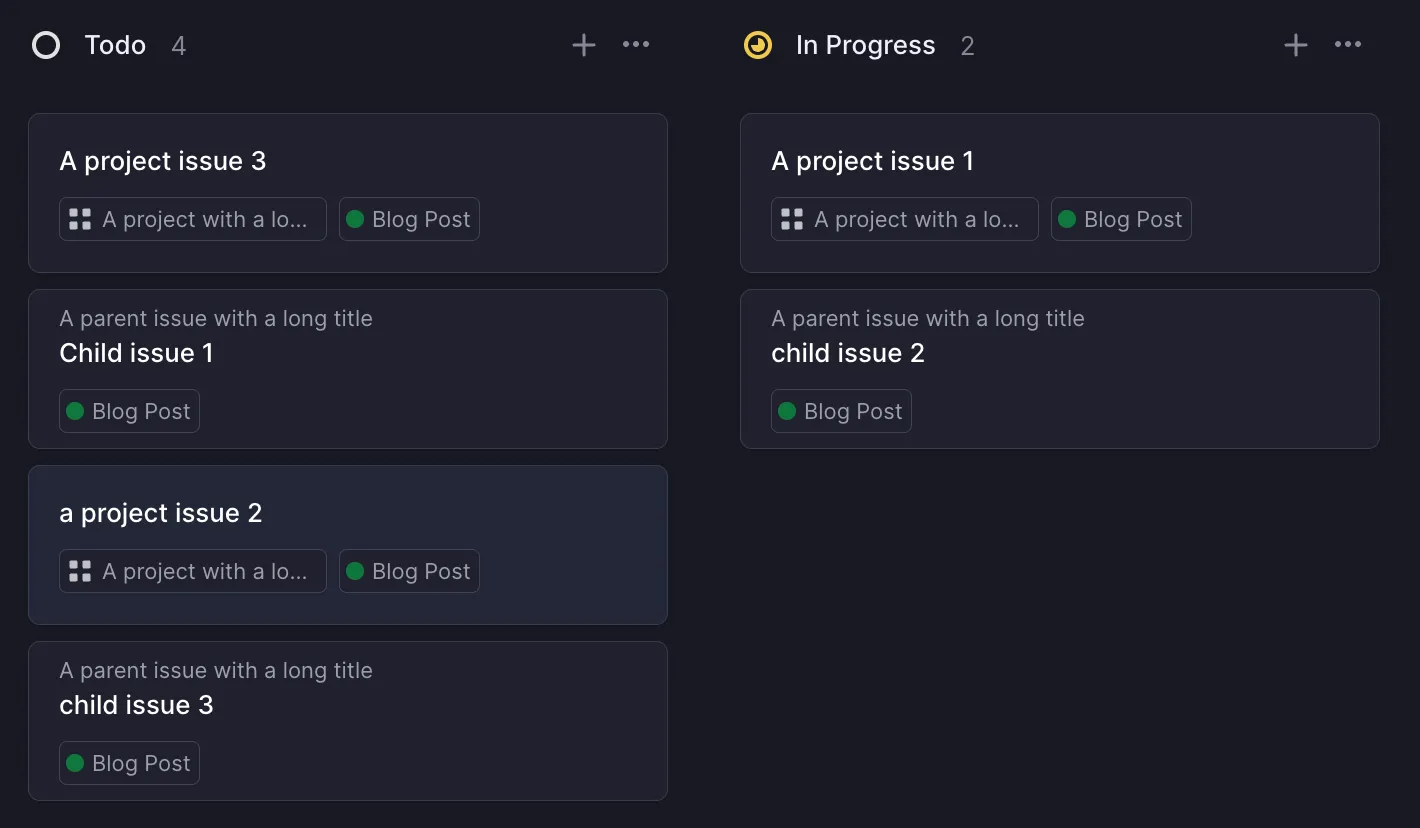The height and width of the screenshot is (828, 1420).
Task: Click Blog Post label on child issue 3
Action: (129, 763)
